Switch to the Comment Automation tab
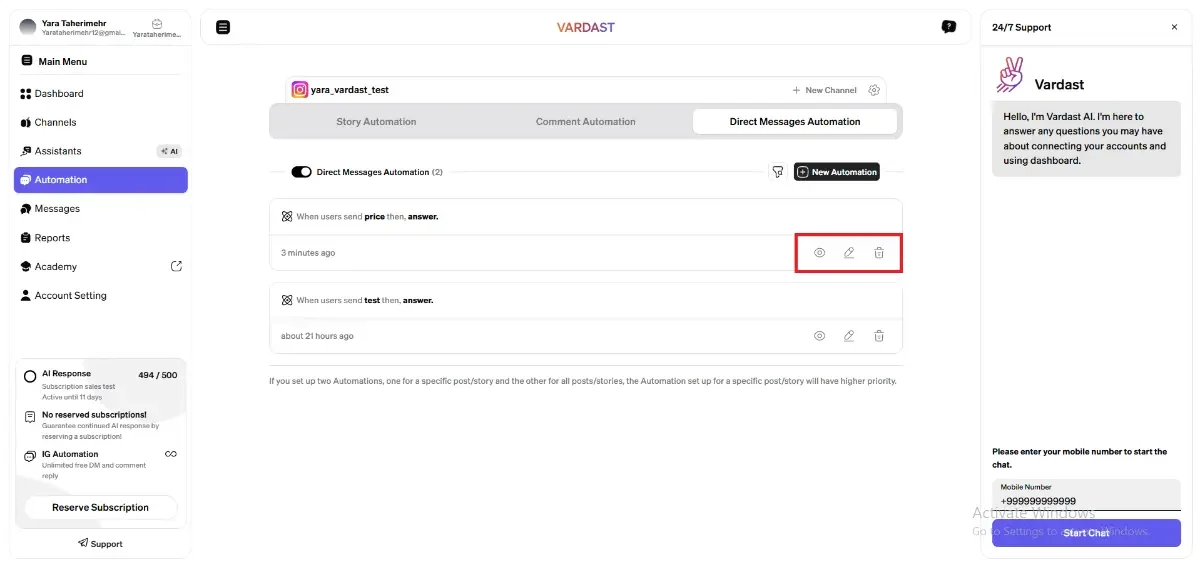 585,122
